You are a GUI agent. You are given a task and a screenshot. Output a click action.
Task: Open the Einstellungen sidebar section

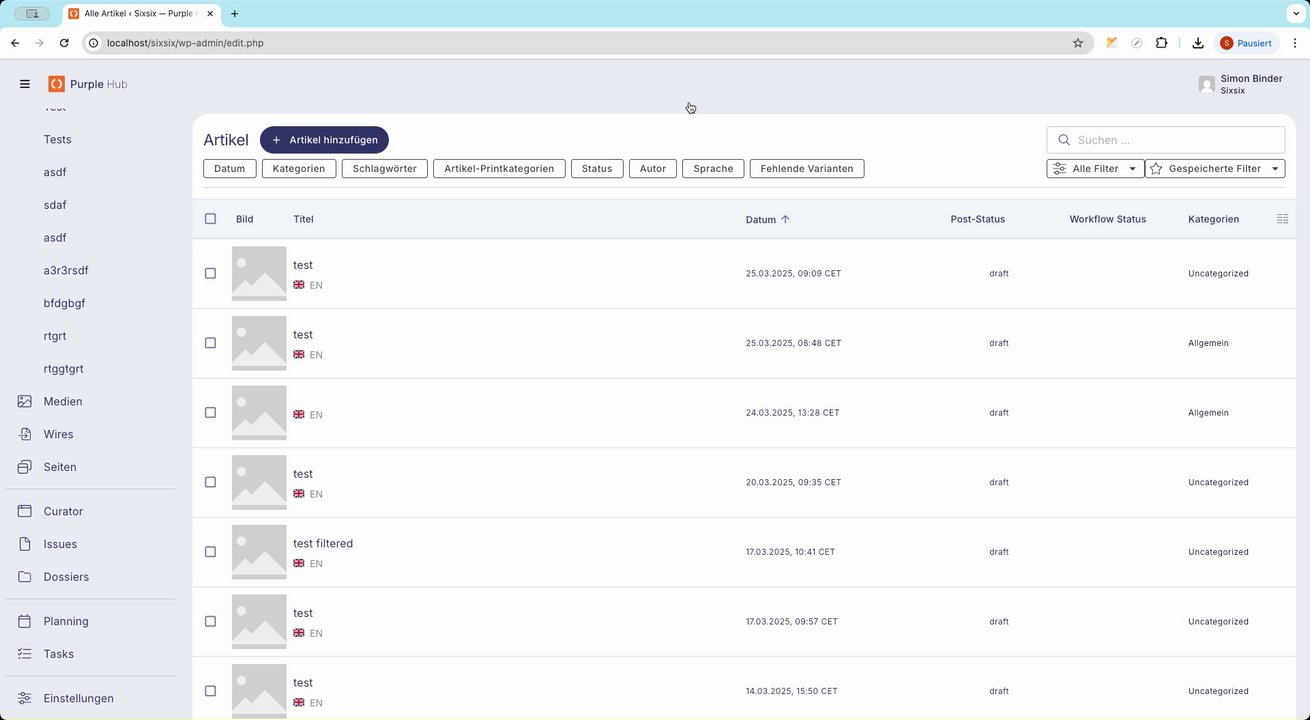78,698
